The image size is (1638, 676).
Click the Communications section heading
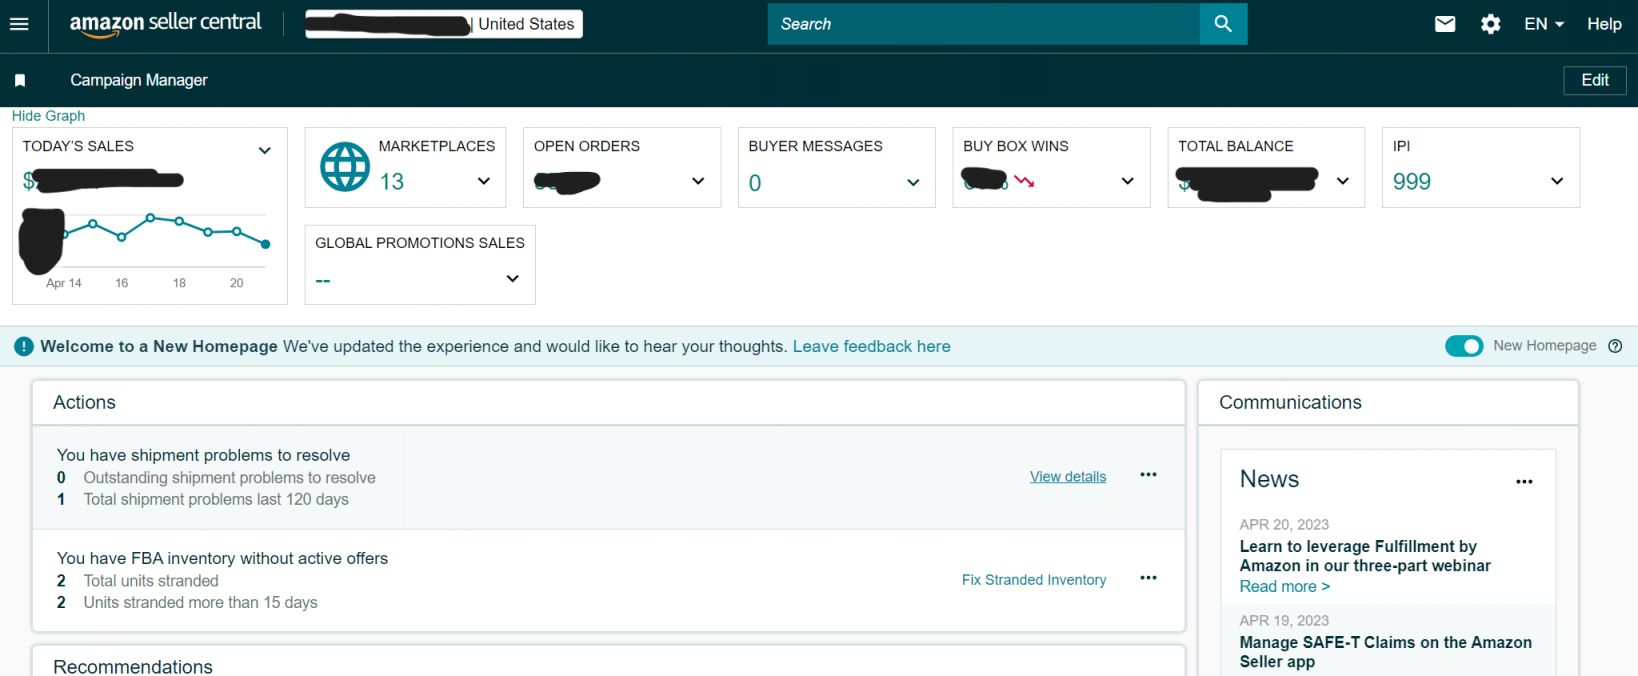[1290, 402]
